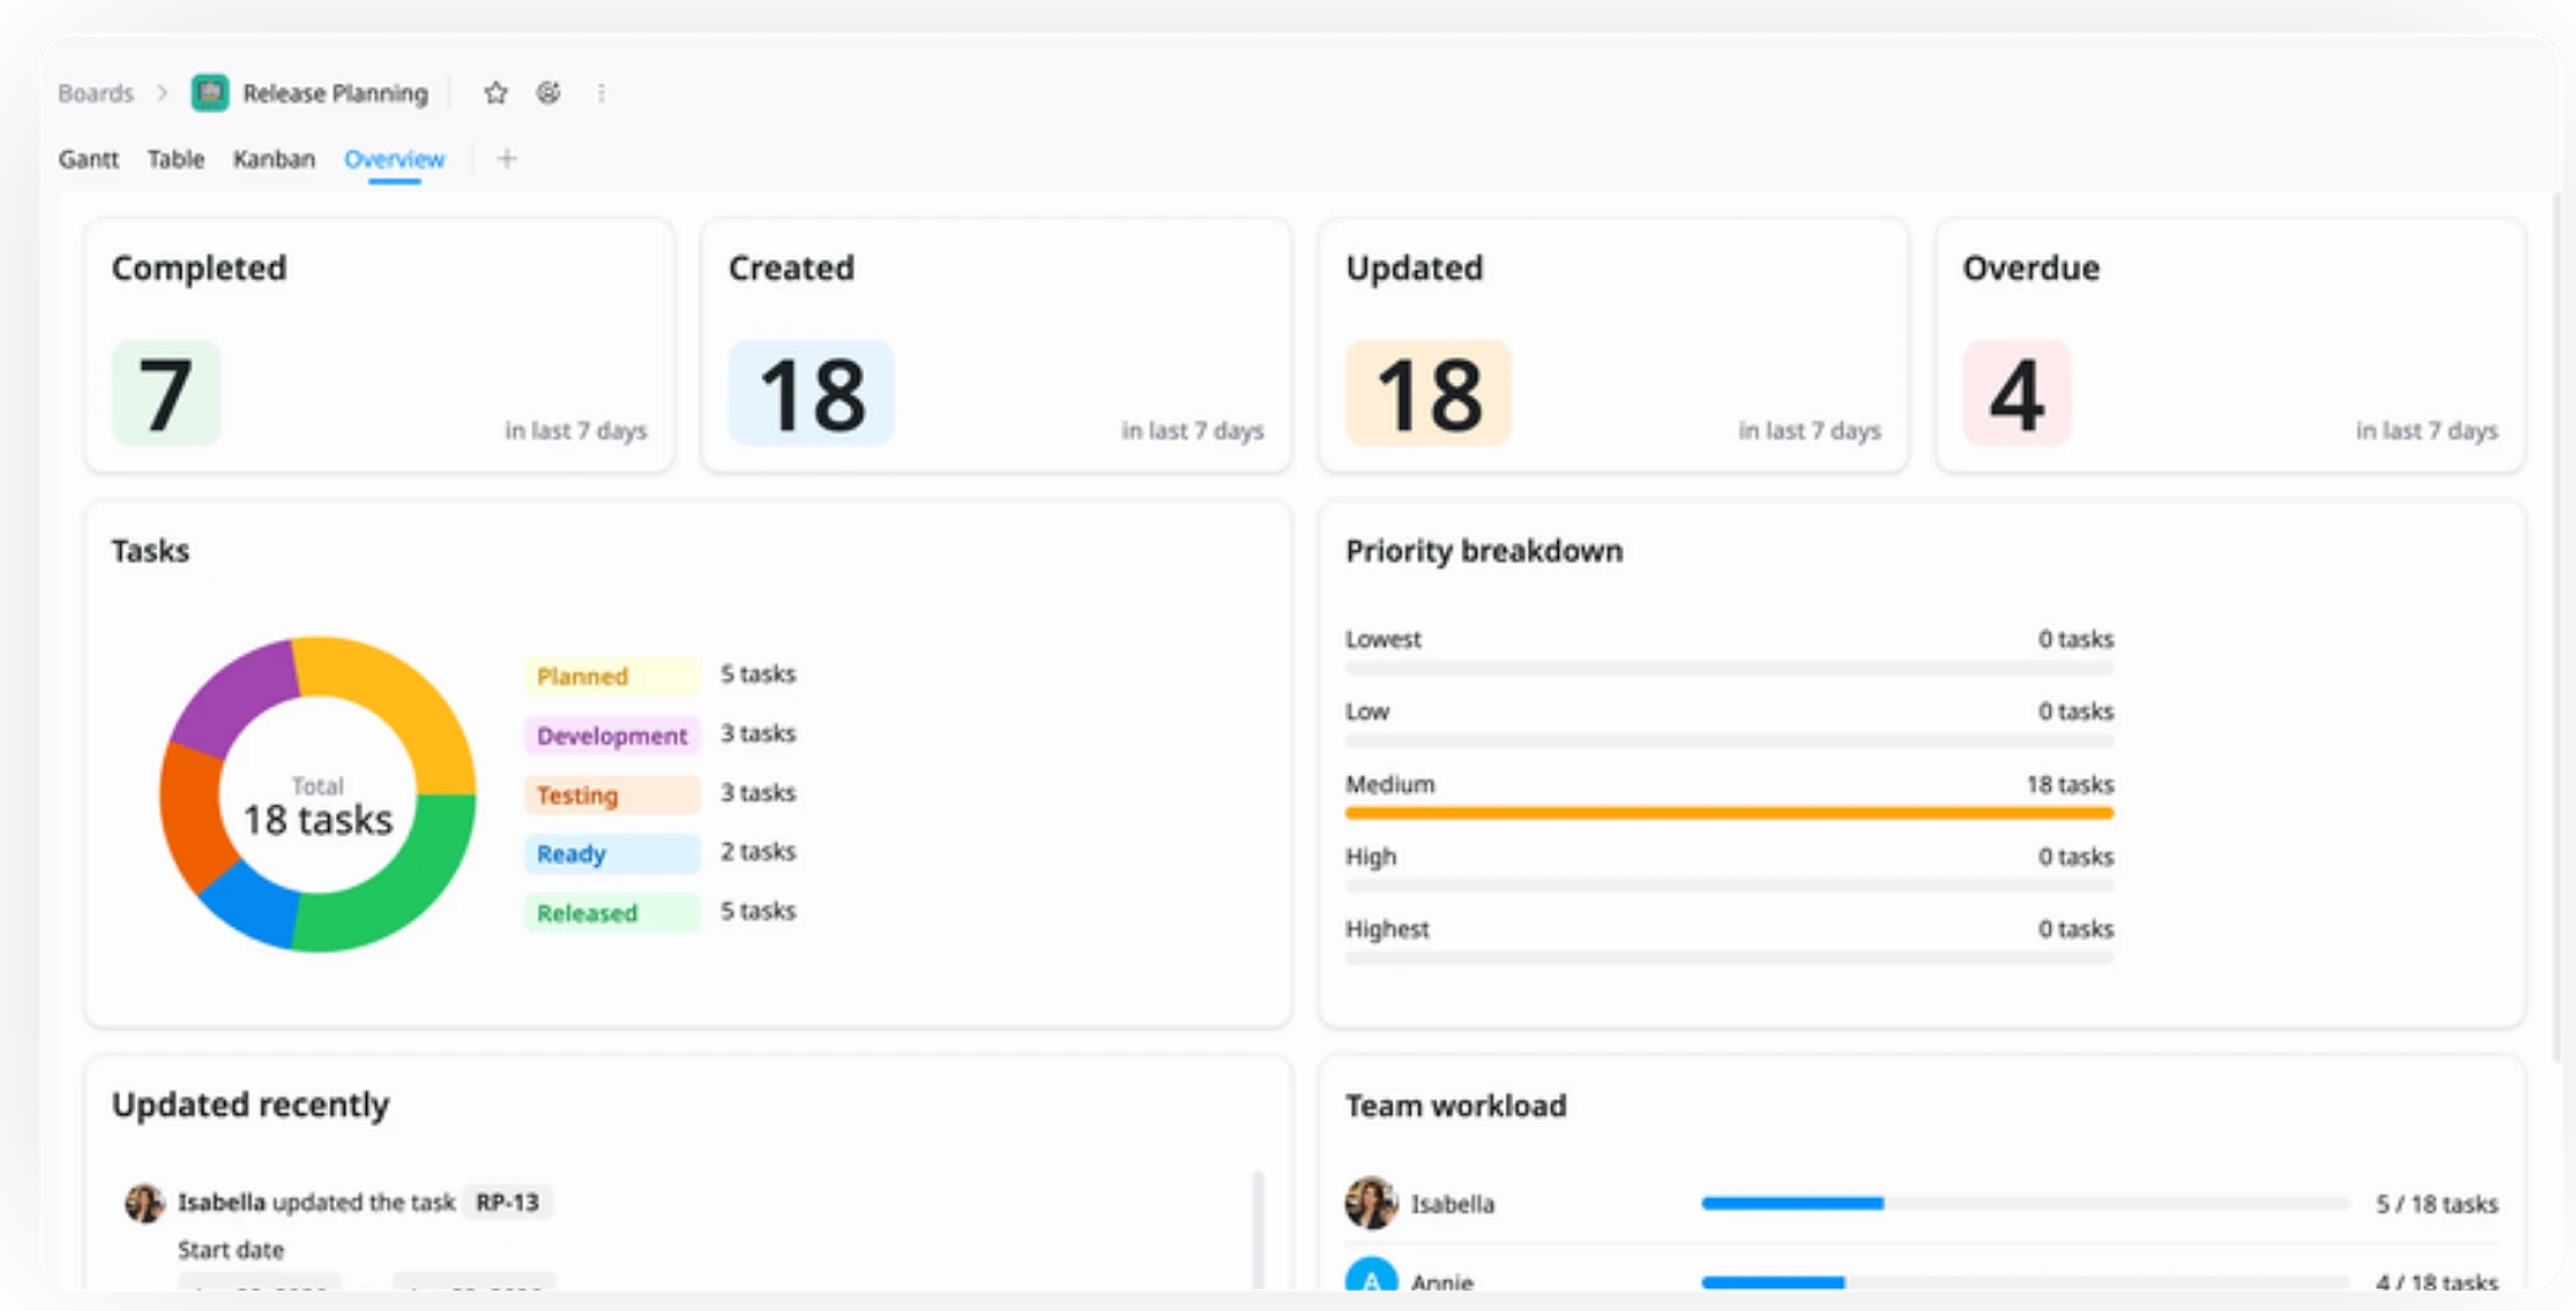Open the board appearance palette icon
Screen dimensions: 2576x1311
click(x=548, y=93)
